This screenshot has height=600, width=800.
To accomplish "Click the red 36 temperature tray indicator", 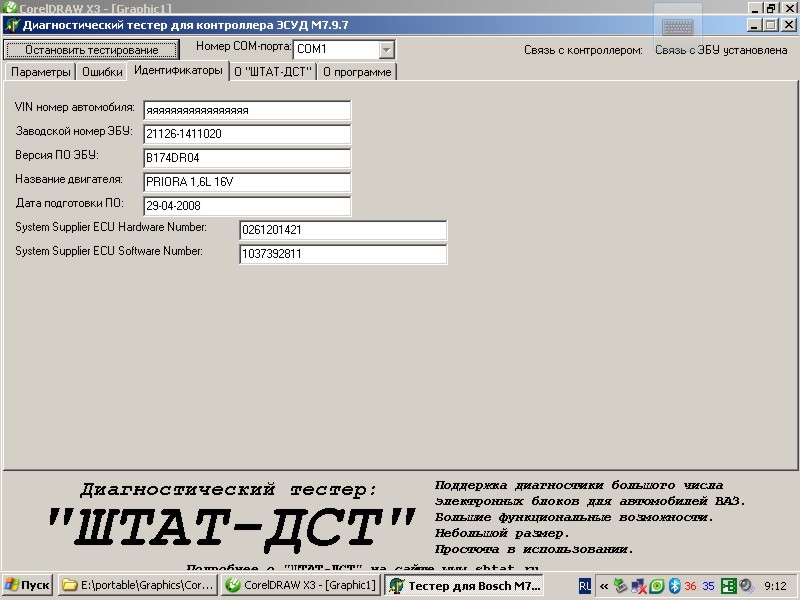I will click(690, 586).
